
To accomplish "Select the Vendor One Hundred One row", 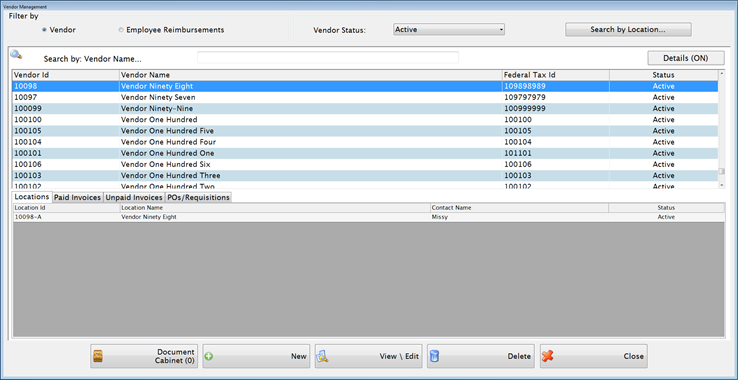I will click(x=365, y=154).
